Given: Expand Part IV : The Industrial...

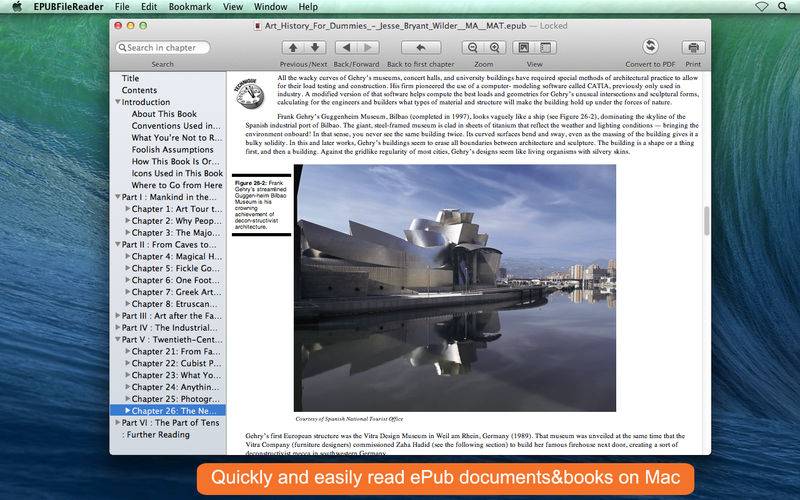Looking at the screenshot, I should (x=117, y=328).
